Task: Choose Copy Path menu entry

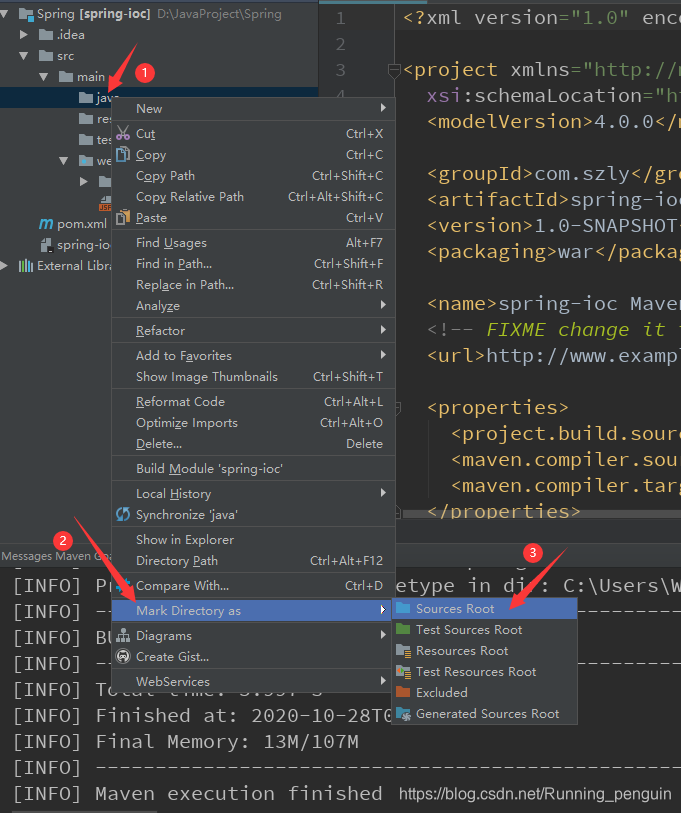Action: (254, 176)
